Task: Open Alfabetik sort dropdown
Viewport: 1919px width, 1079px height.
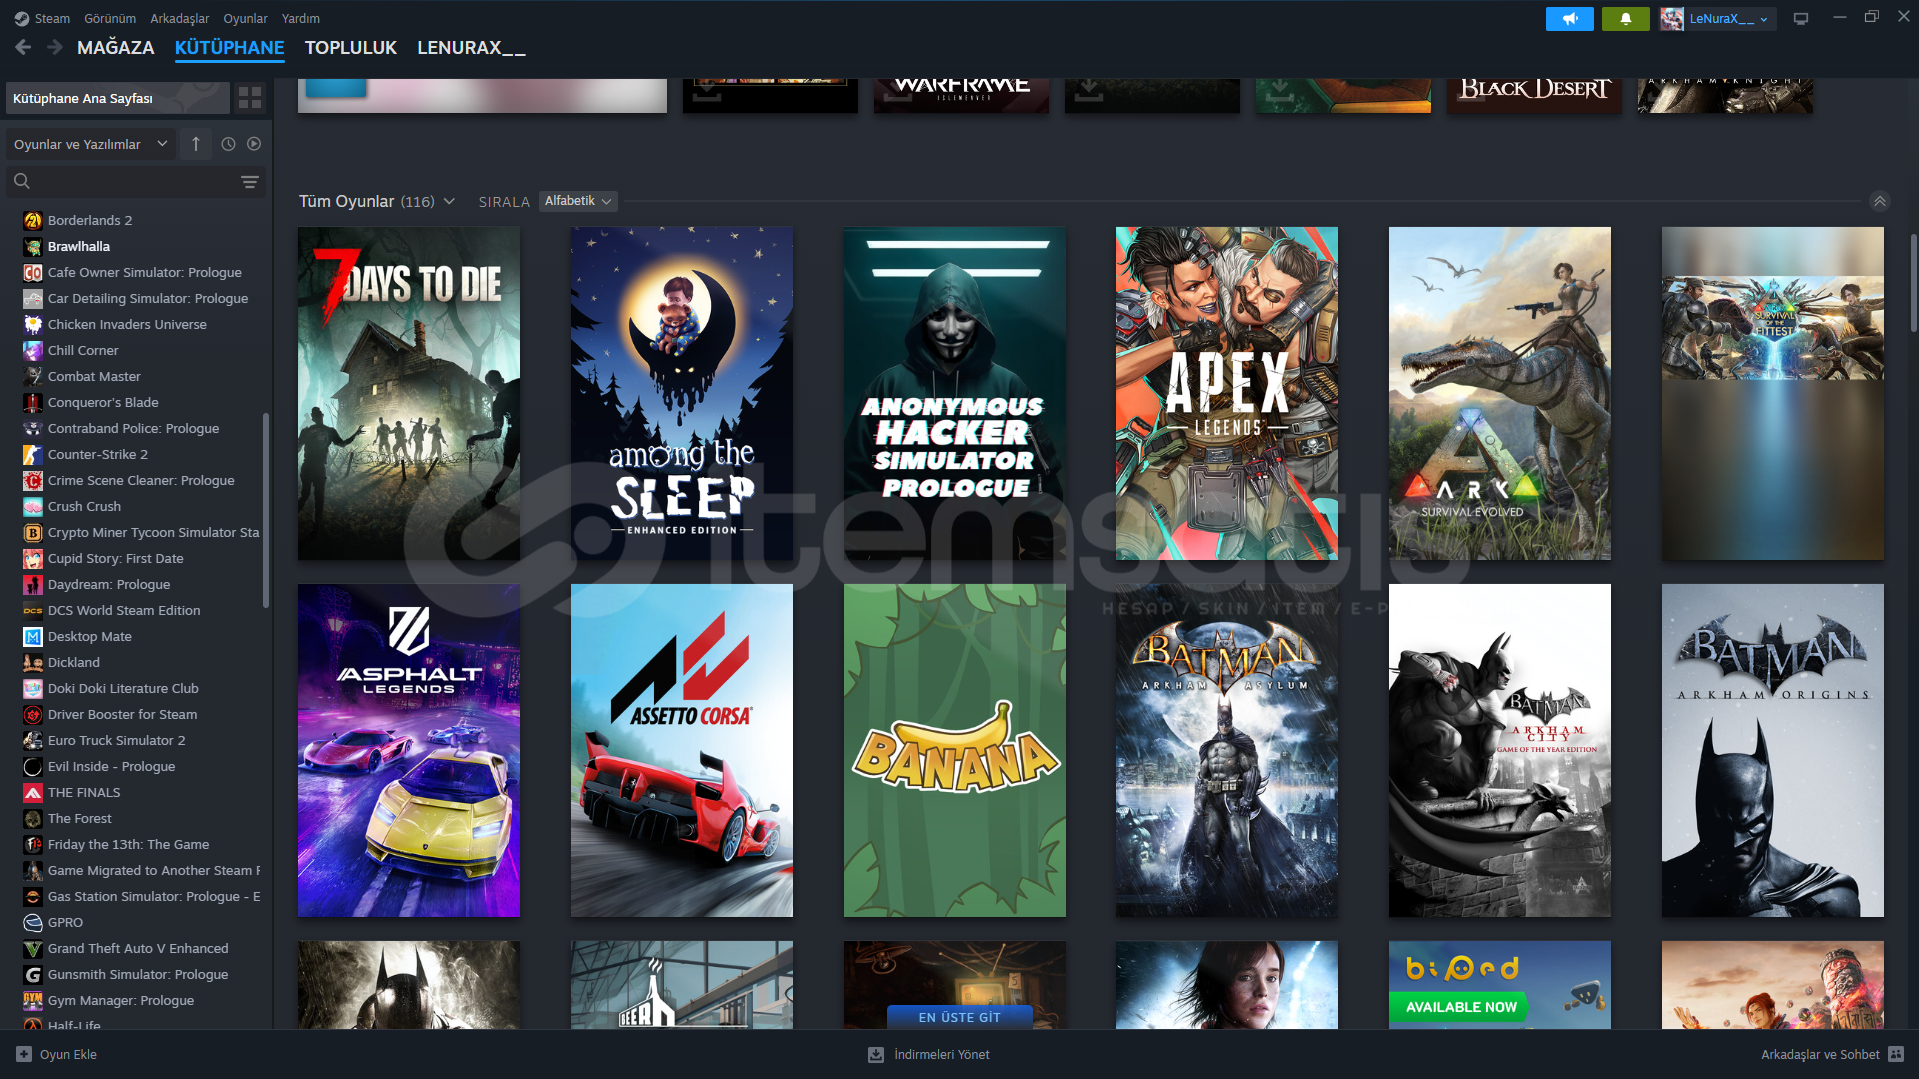Action: pos(578,201)
